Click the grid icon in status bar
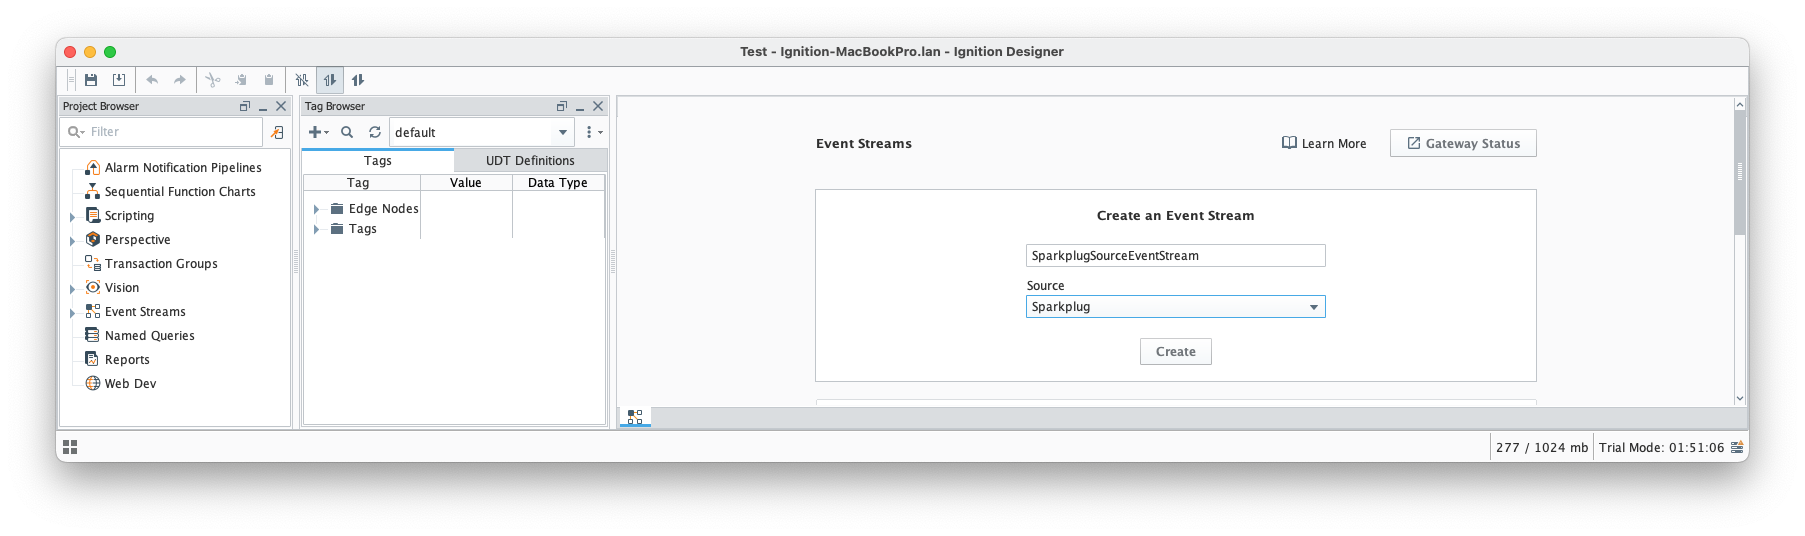1805x536 pixels. click(x=70, y=447)
